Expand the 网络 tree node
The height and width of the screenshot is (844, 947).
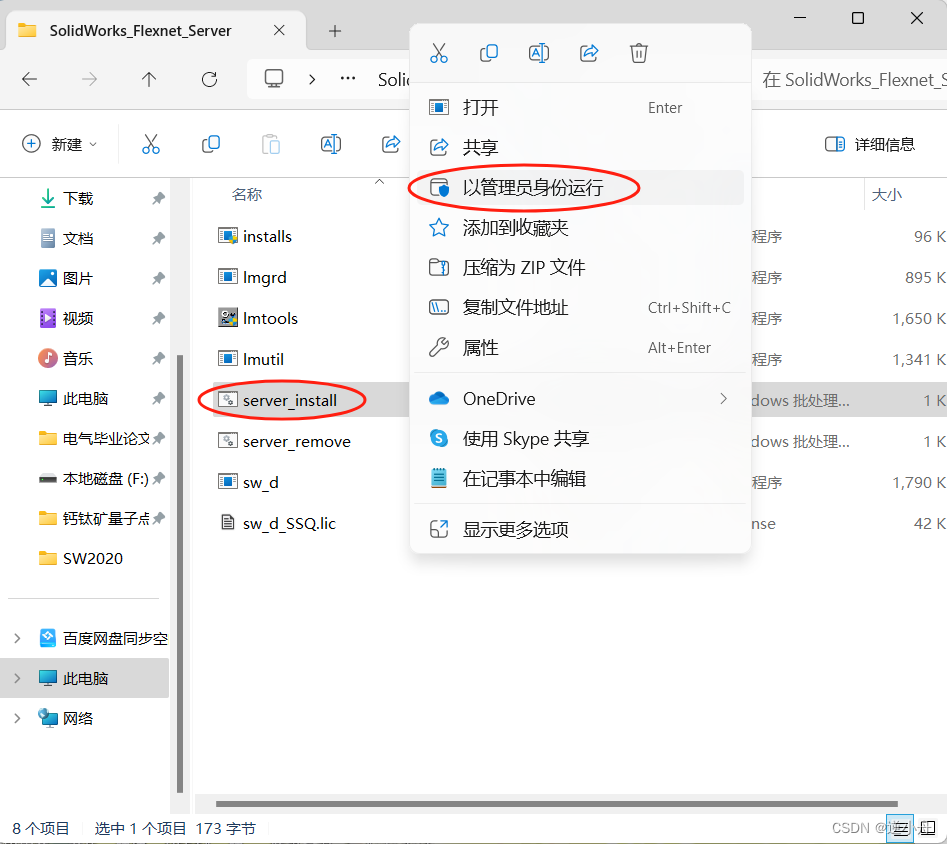17,718
